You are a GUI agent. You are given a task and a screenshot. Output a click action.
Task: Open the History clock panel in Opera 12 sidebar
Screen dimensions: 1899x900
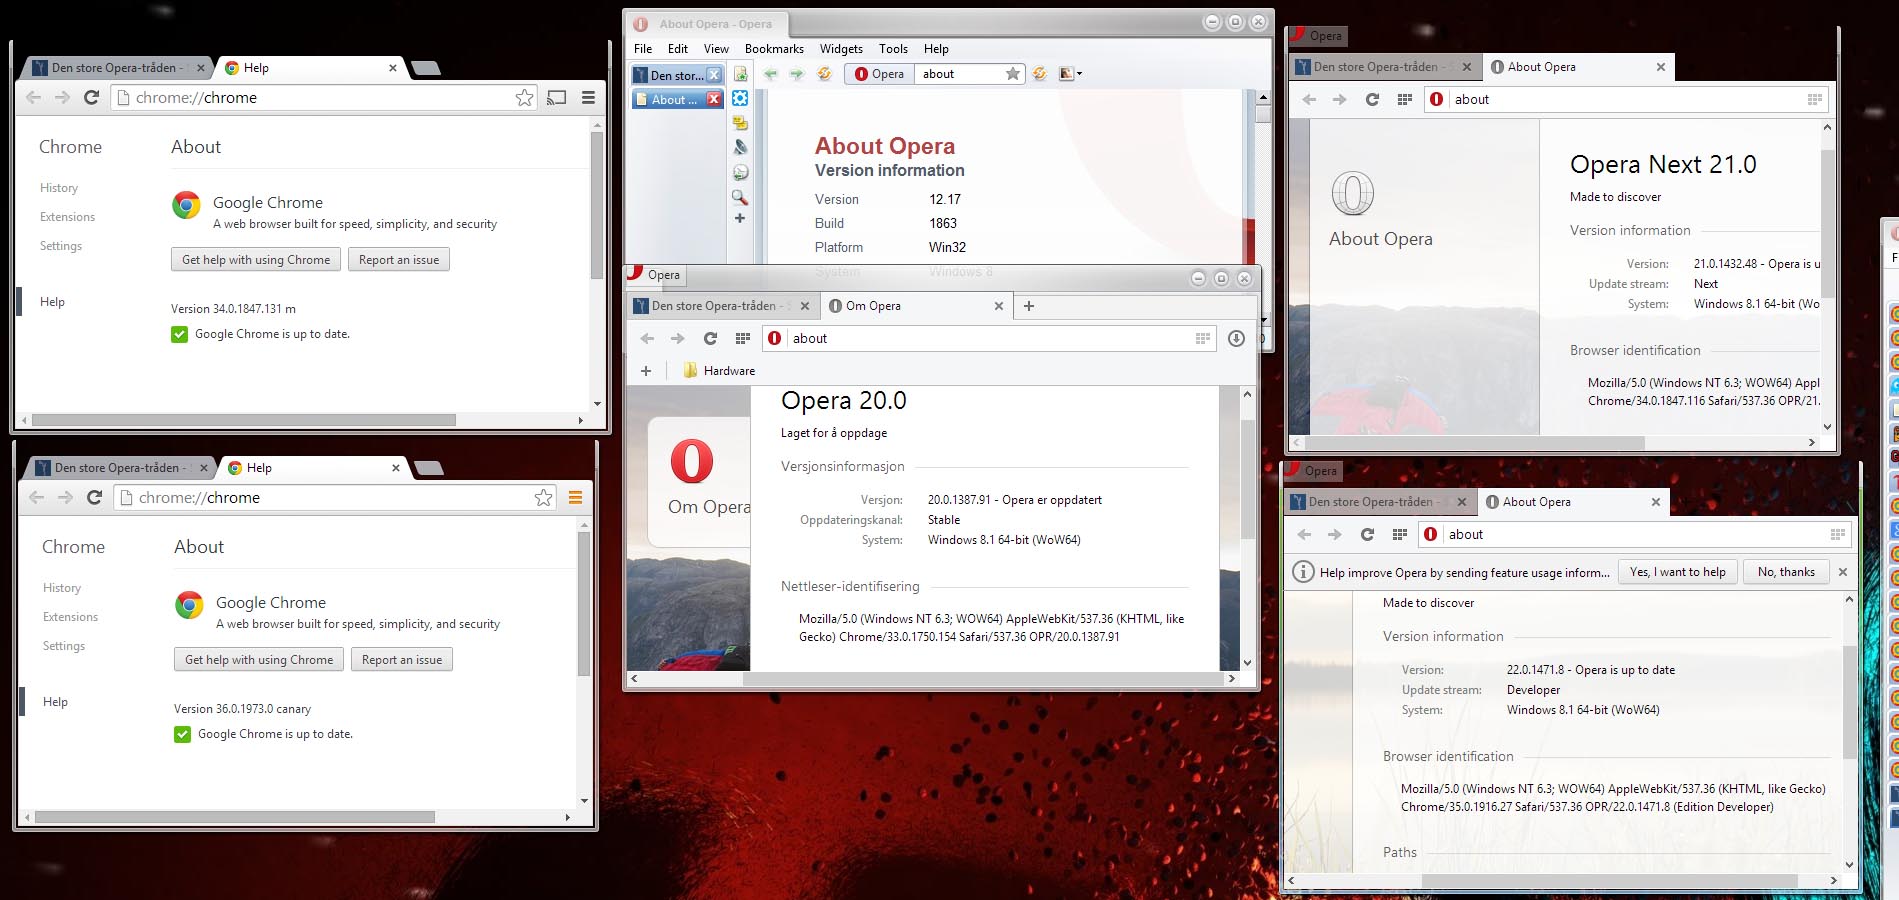pyautogui.click(x=740, y=172)
